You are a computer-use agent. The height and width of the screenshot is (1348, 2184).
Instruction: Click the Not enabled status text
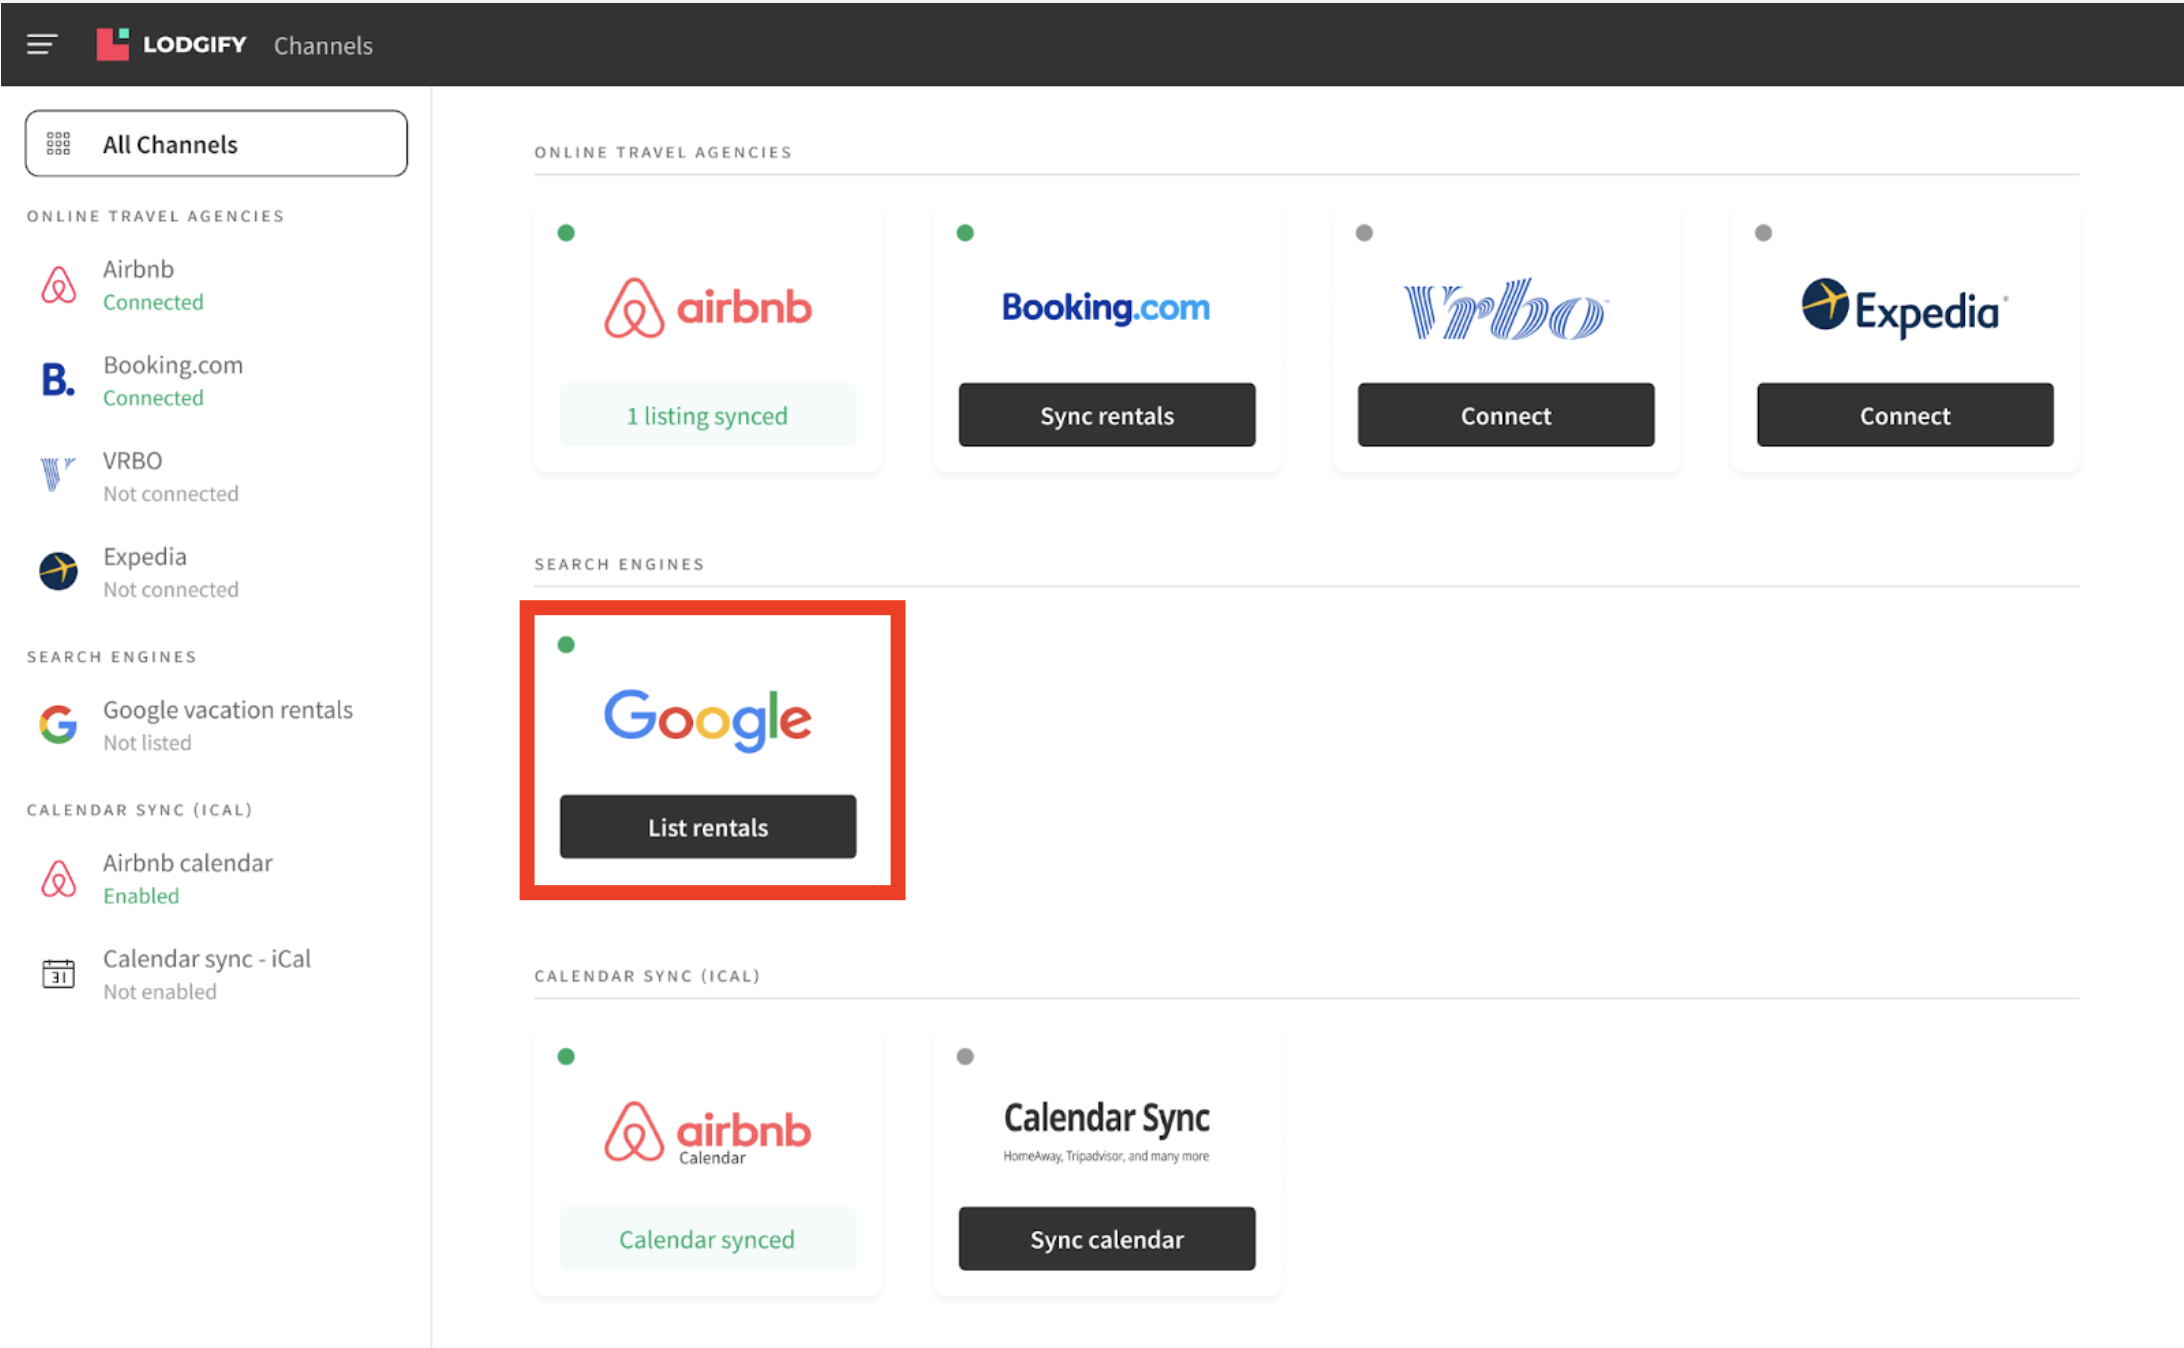[x=160, y=992]
